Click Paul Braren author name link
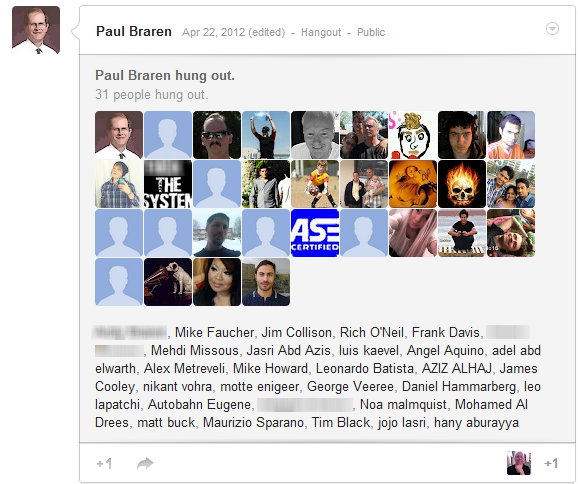This screenshot has height=484, width=578. (x=134, y=32)
